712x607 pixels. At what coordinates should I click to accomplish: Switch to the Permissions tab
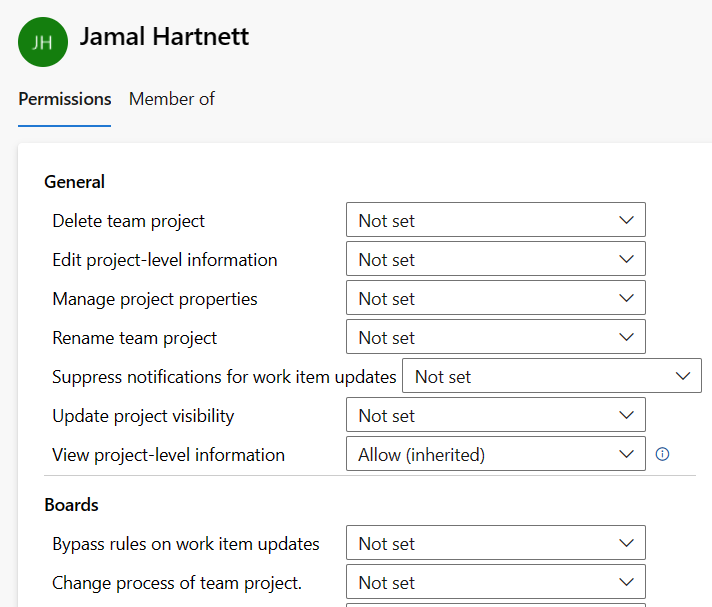(x=64, y=99)
